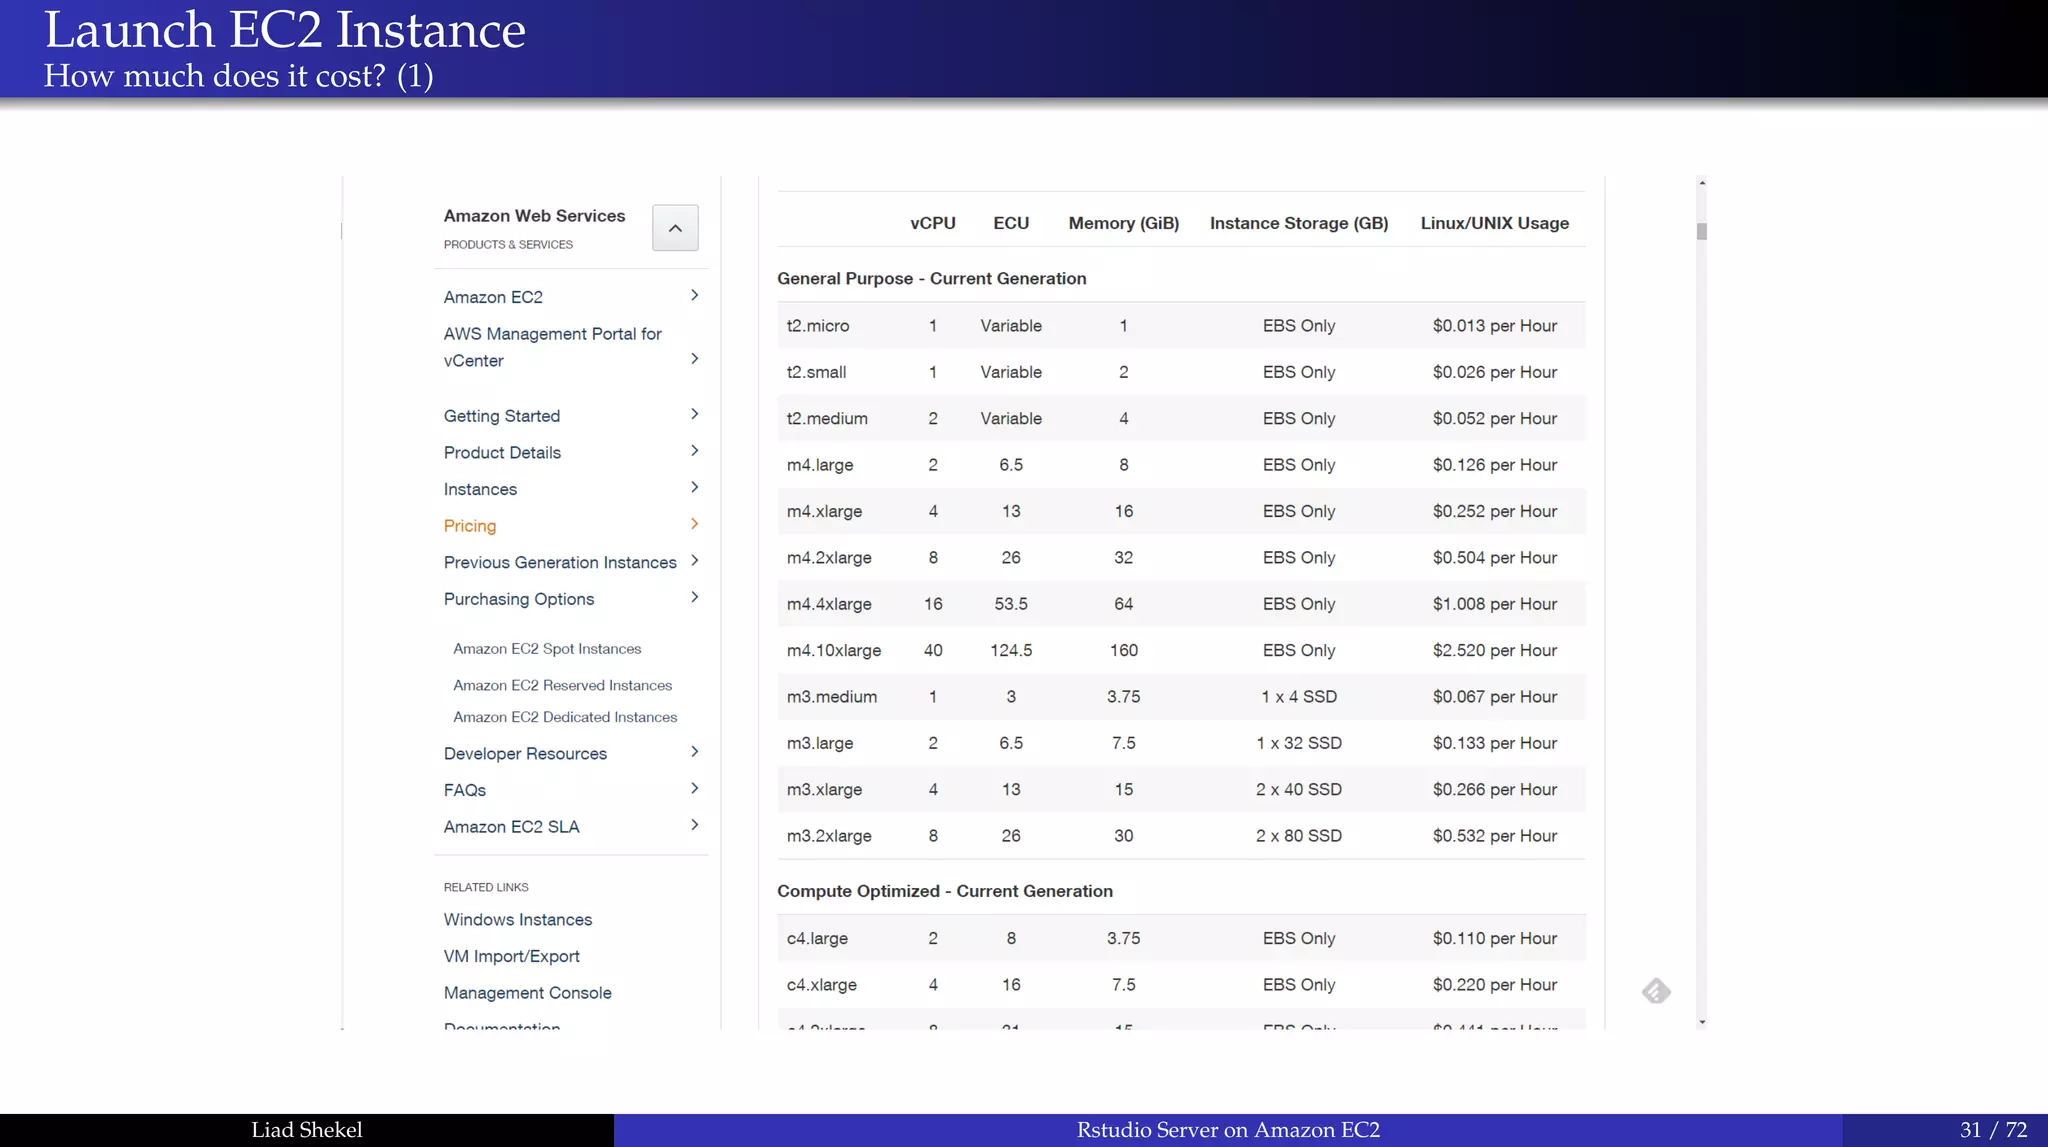Select the m3.xlarge row name

[824, 790]
